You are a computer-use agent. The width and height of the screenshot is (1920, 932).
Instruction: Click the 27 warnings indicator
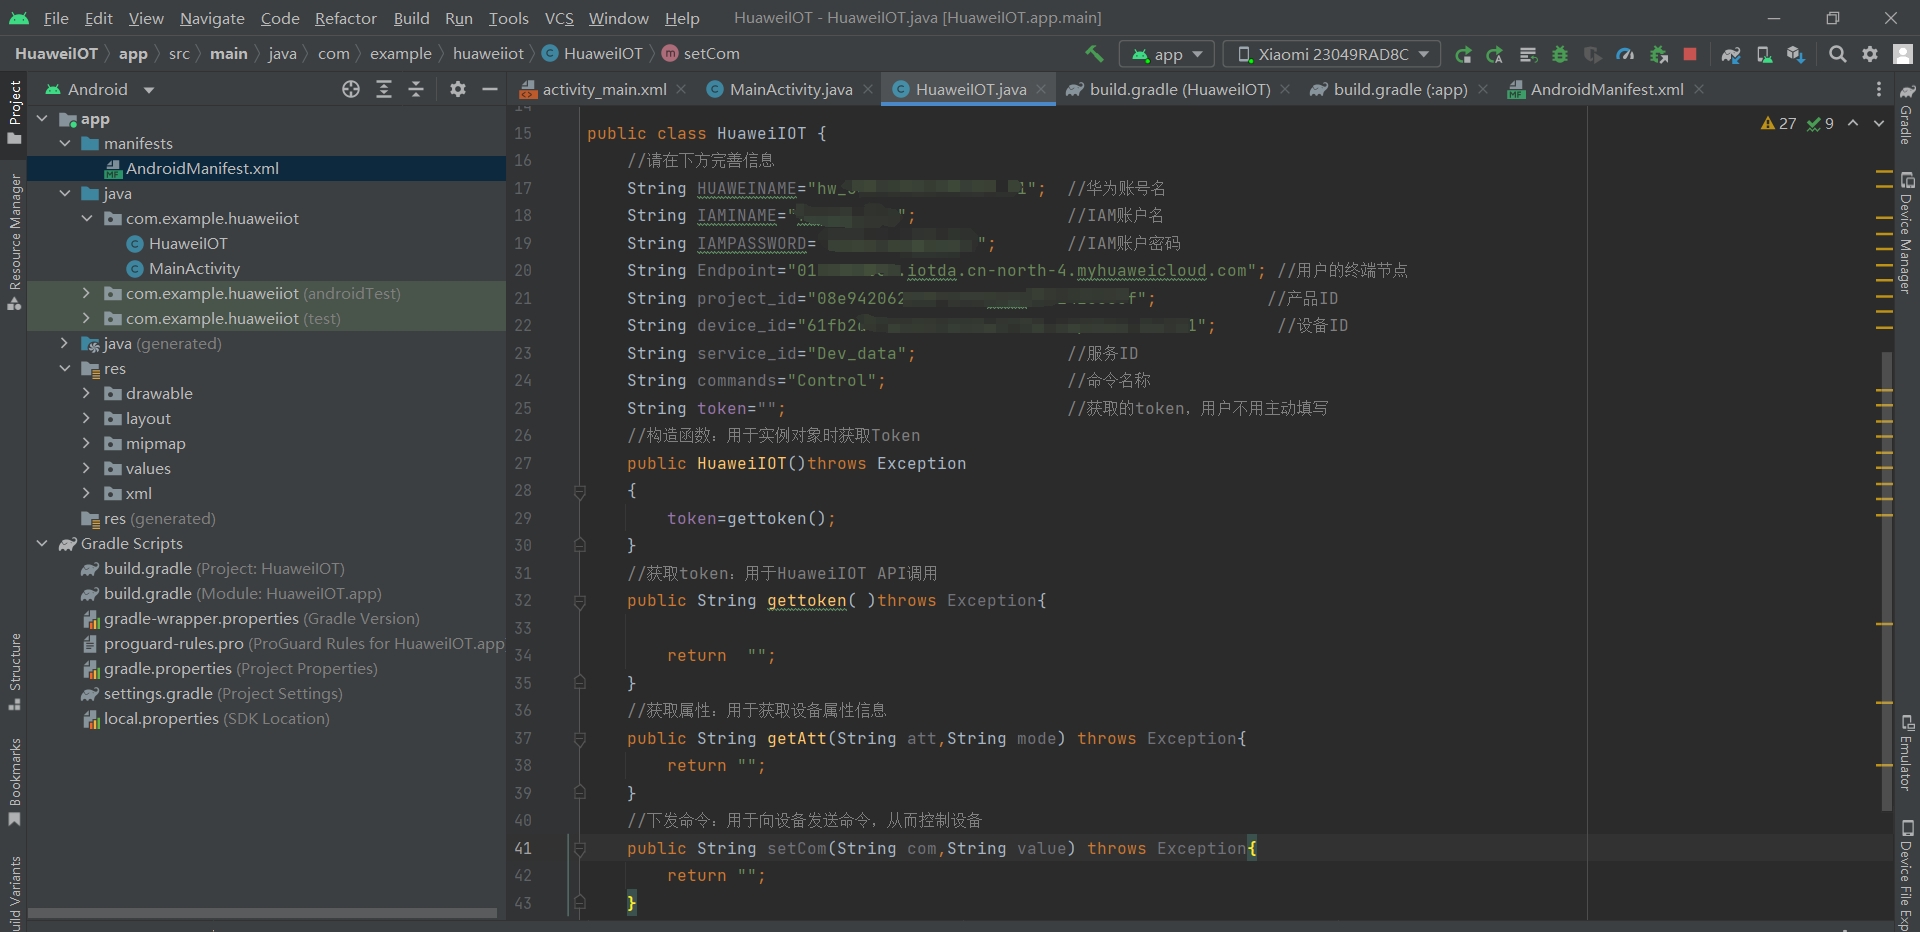tap(1779, 123)
